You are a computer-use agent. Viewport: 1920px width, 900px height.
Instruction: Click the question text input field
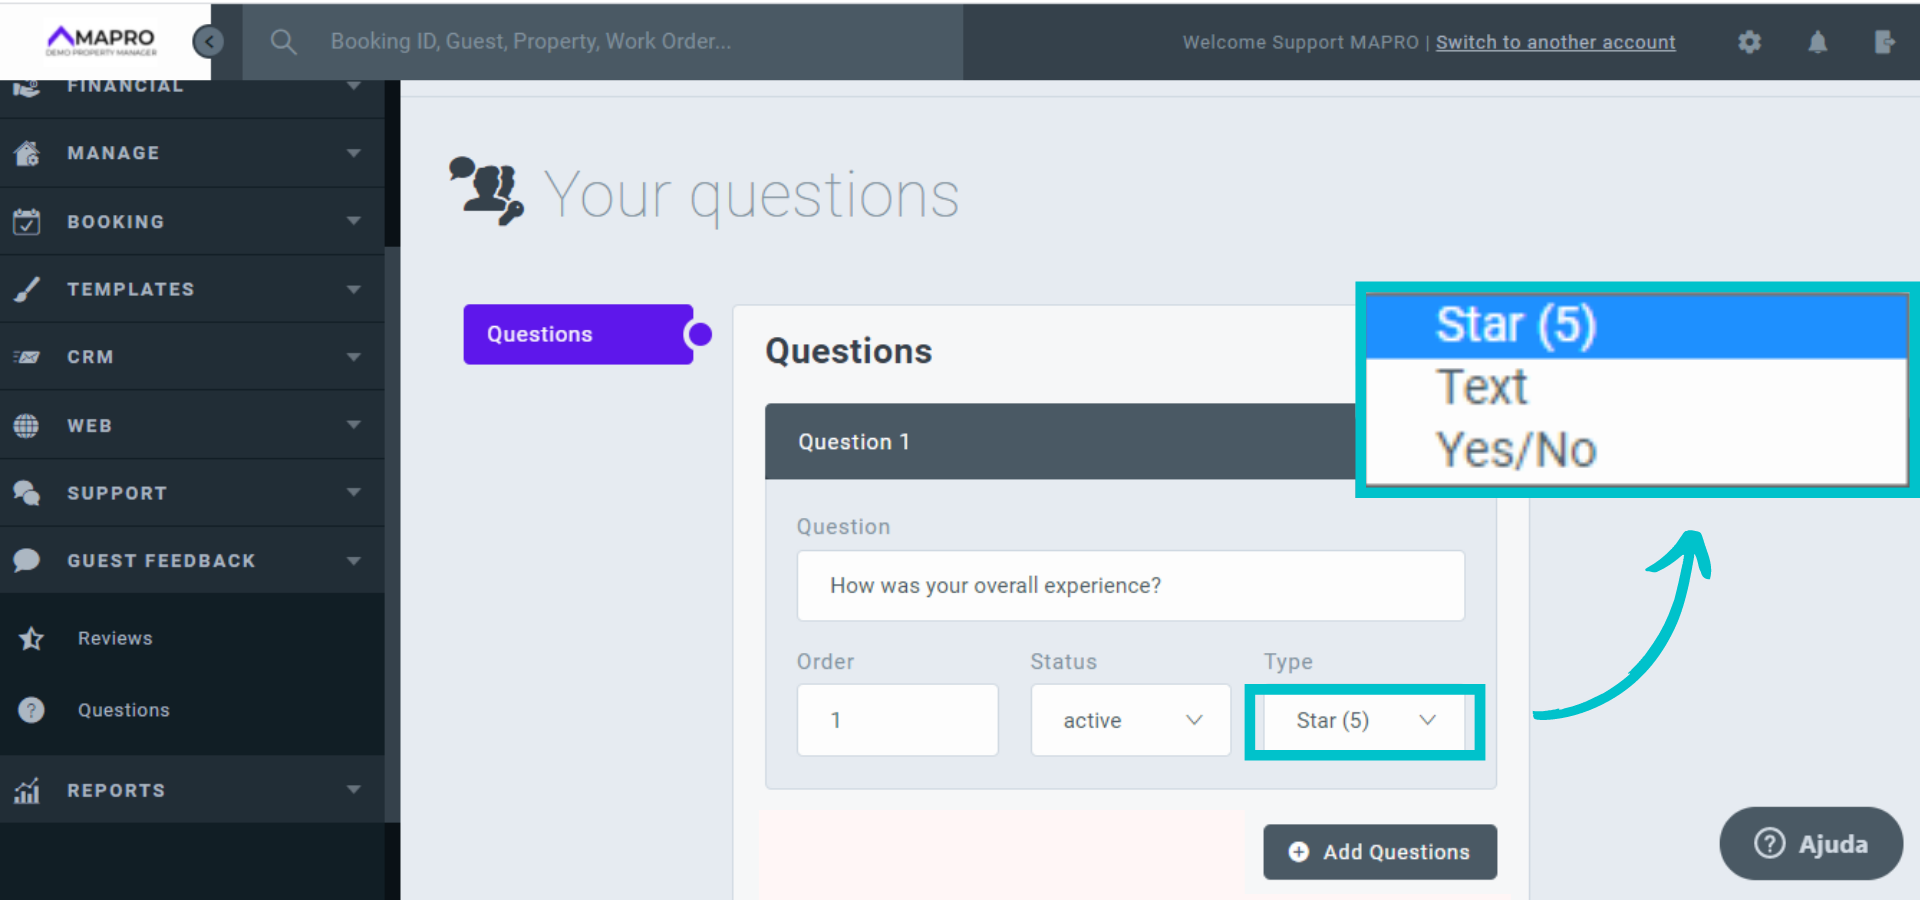tap(1130, 586)
